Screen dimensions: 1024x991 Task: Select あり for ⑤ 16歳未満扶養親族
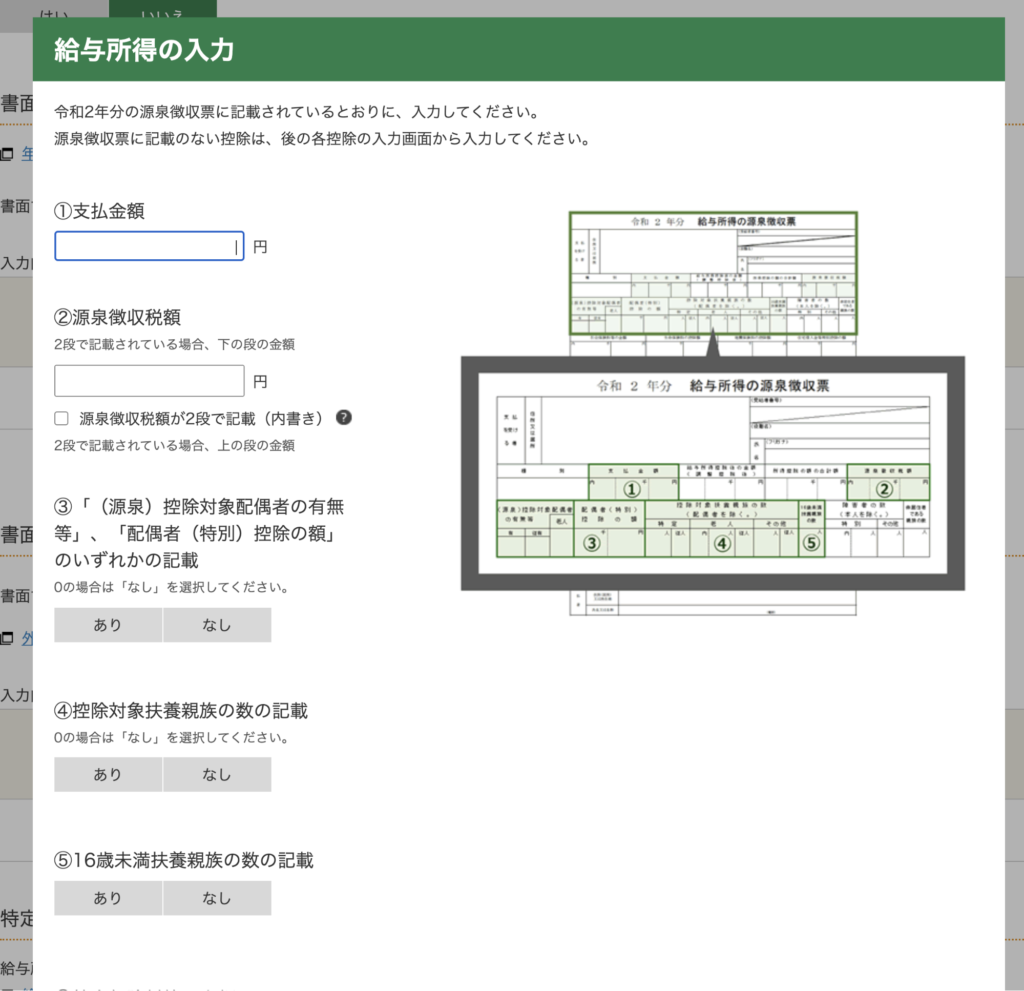[108, 898]
